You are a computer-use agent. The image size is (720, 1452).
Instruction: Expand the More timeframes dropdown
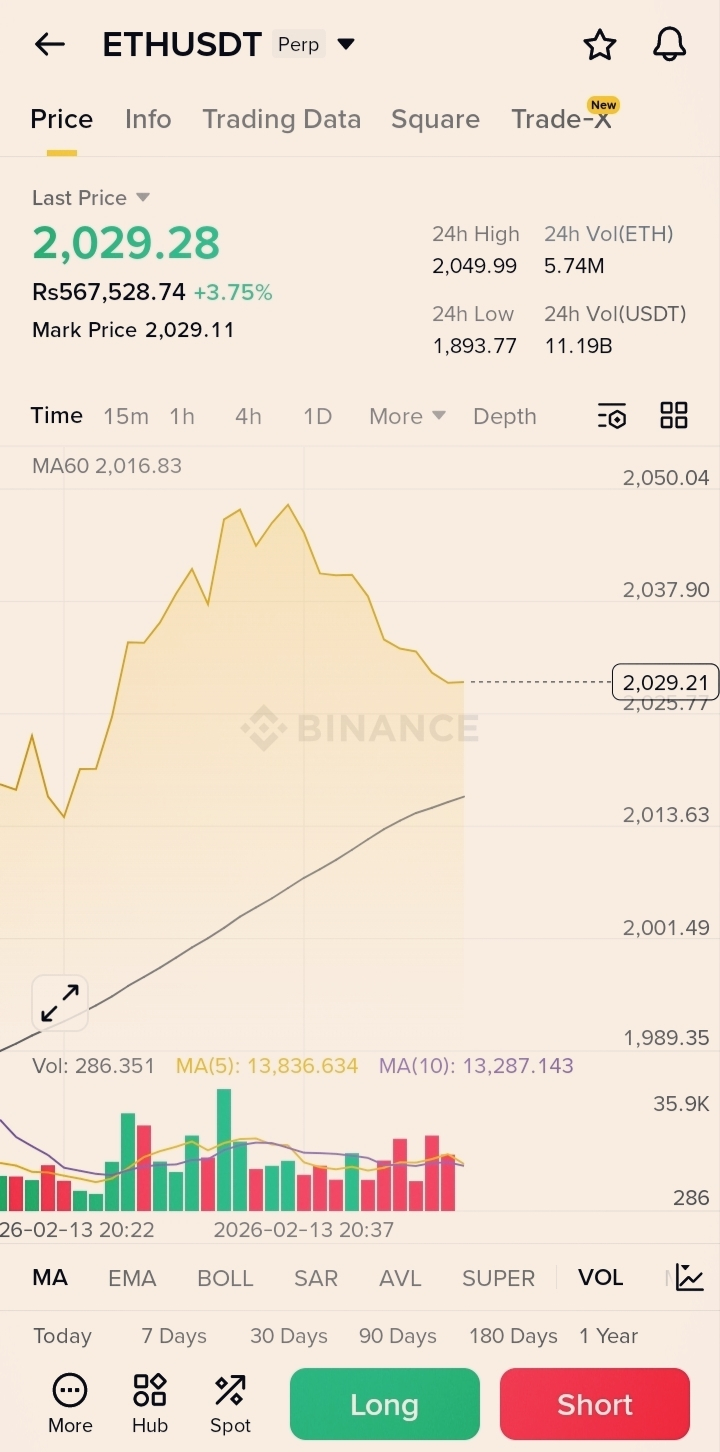tap(407, 416)
